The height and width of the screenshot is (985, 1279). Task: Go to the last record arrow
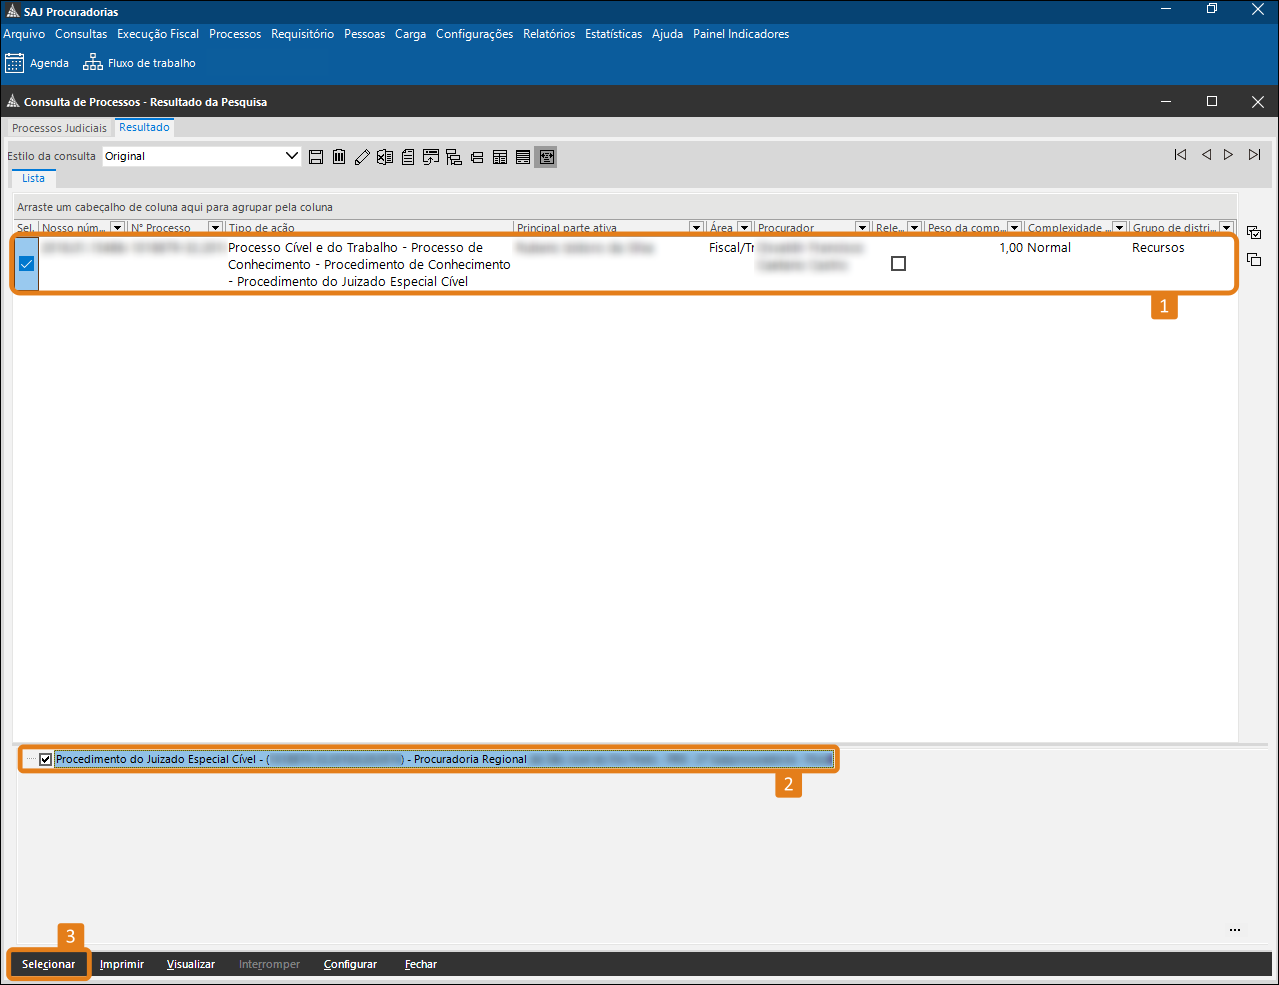pyautogui.click(x=1254, y=155)
